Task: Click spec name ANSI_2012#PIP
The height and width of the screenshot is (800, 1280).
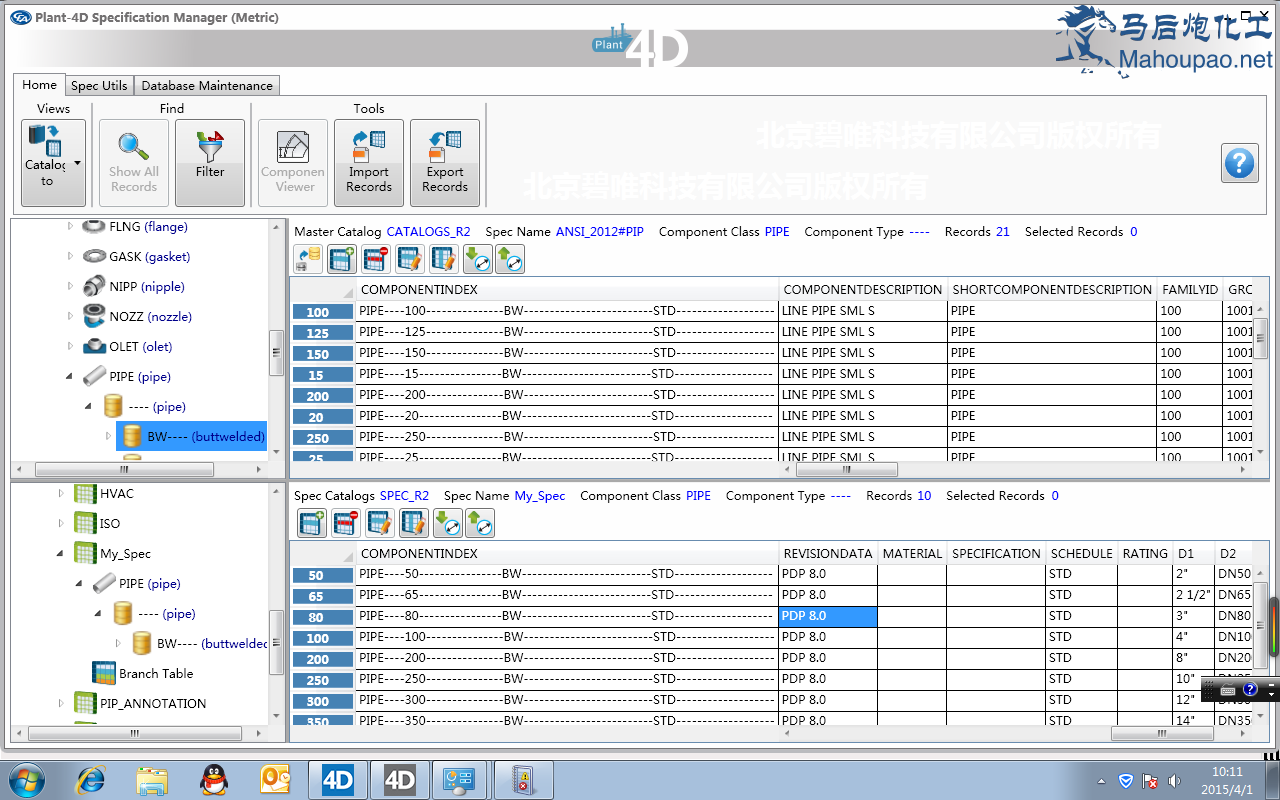Action: coord(600,232)
